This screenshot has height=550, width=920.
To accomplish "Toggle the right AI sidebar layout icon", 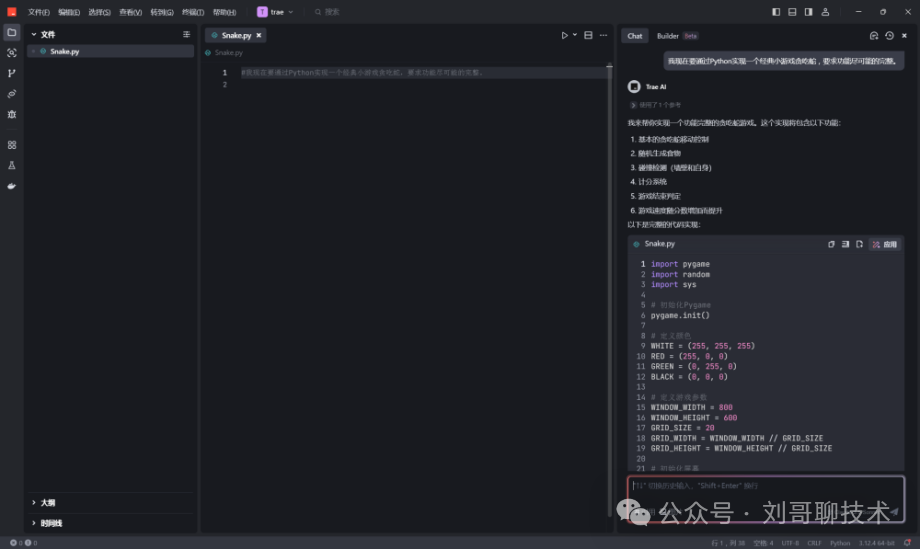I will tap(808, 12).
